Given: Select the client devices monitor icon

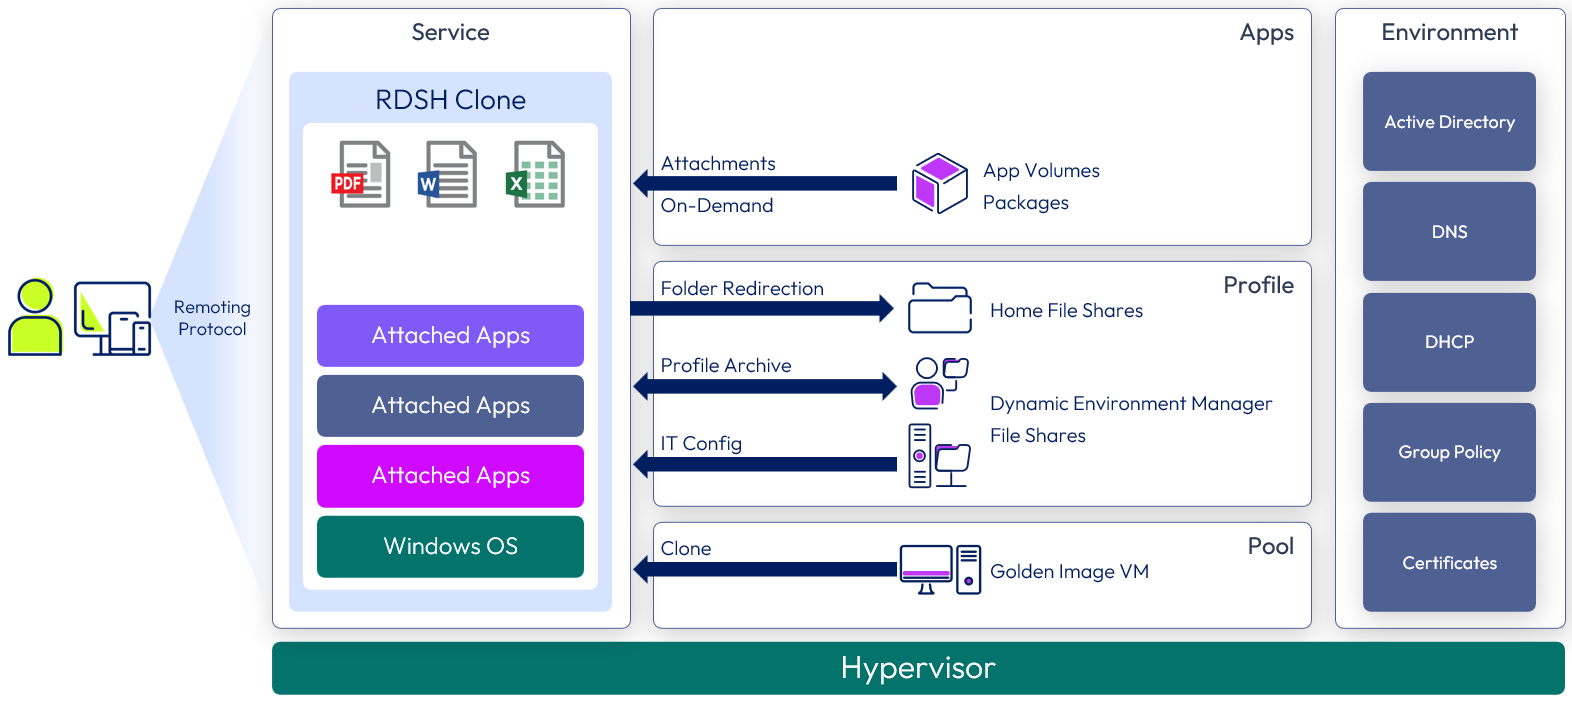Looking at the screenshot, I should (x=113, y=318).
